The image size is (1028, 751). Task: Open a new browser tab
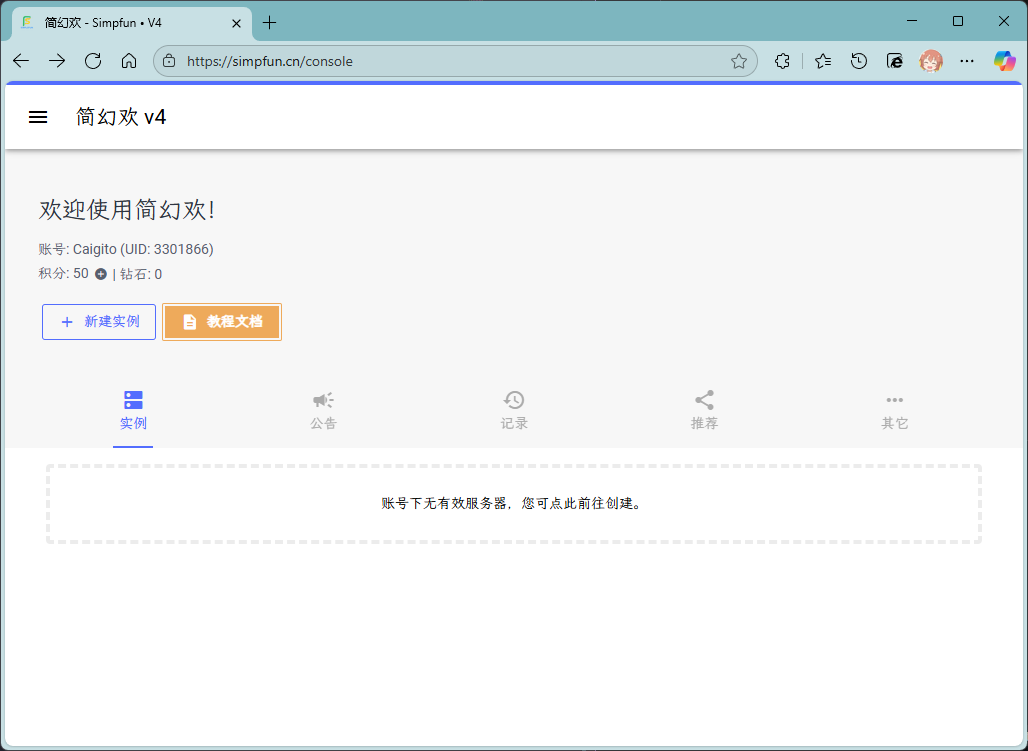tap(269, 23)
